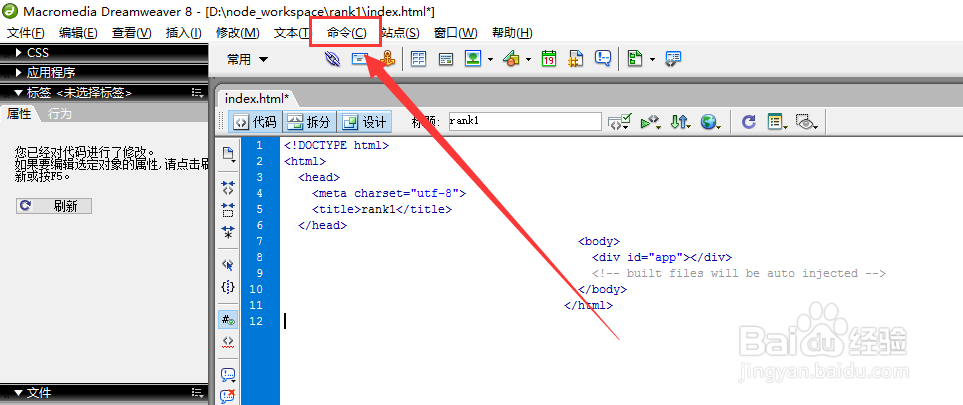The width and height of the screenshot is (963, 405).
Task: Insert a Hyperlink from the toolbar
Action: tap(332, 59)
